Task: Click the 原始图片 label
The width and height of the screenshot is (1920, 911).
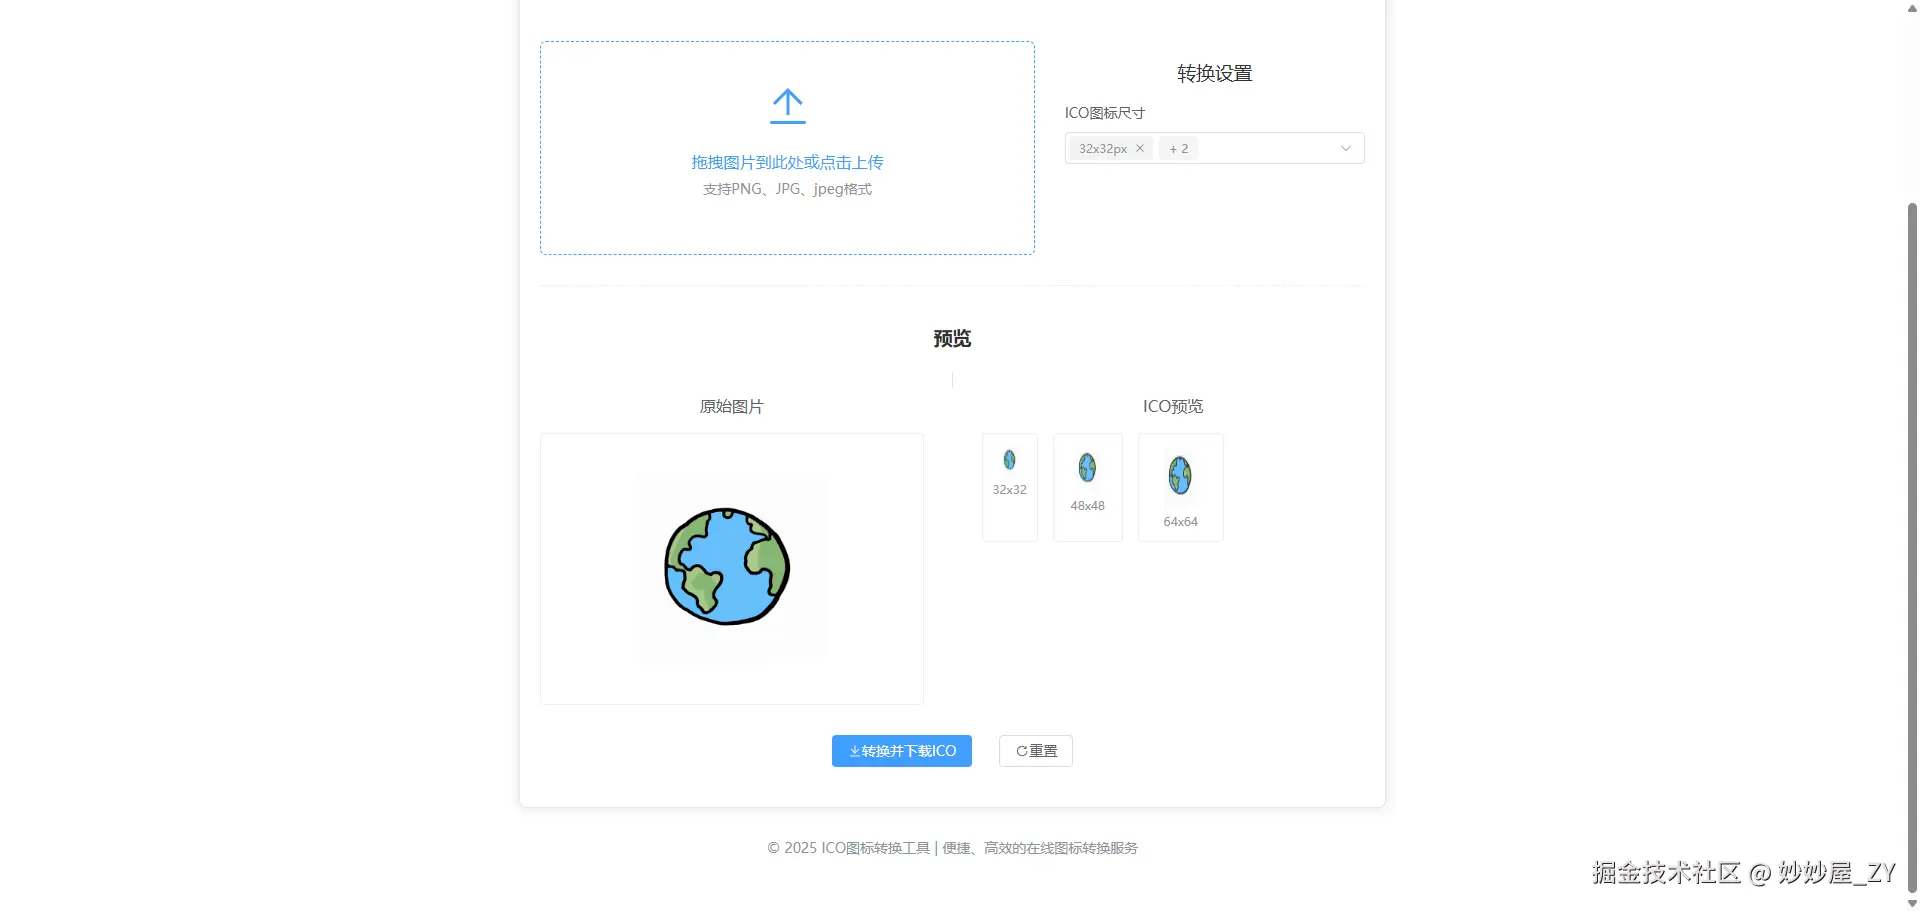Action: click(x=732, y=407)
